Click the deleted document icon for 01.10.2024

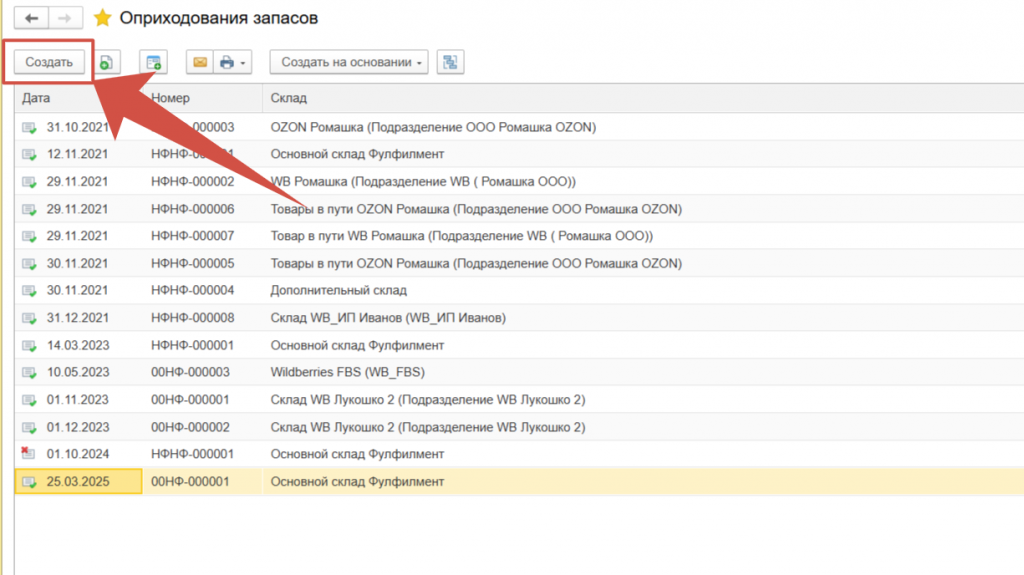pos(28,453)
